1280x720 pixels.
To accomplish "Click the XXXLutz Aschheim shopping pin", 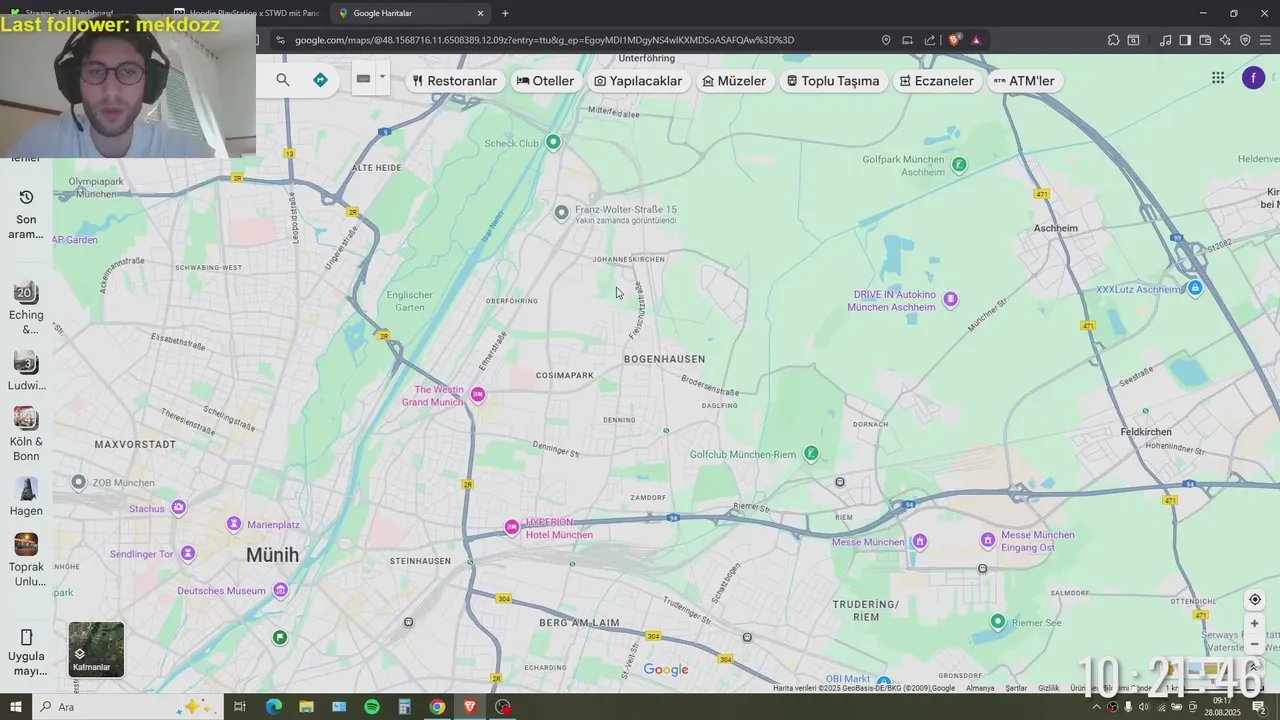I will click(1195, 289).
